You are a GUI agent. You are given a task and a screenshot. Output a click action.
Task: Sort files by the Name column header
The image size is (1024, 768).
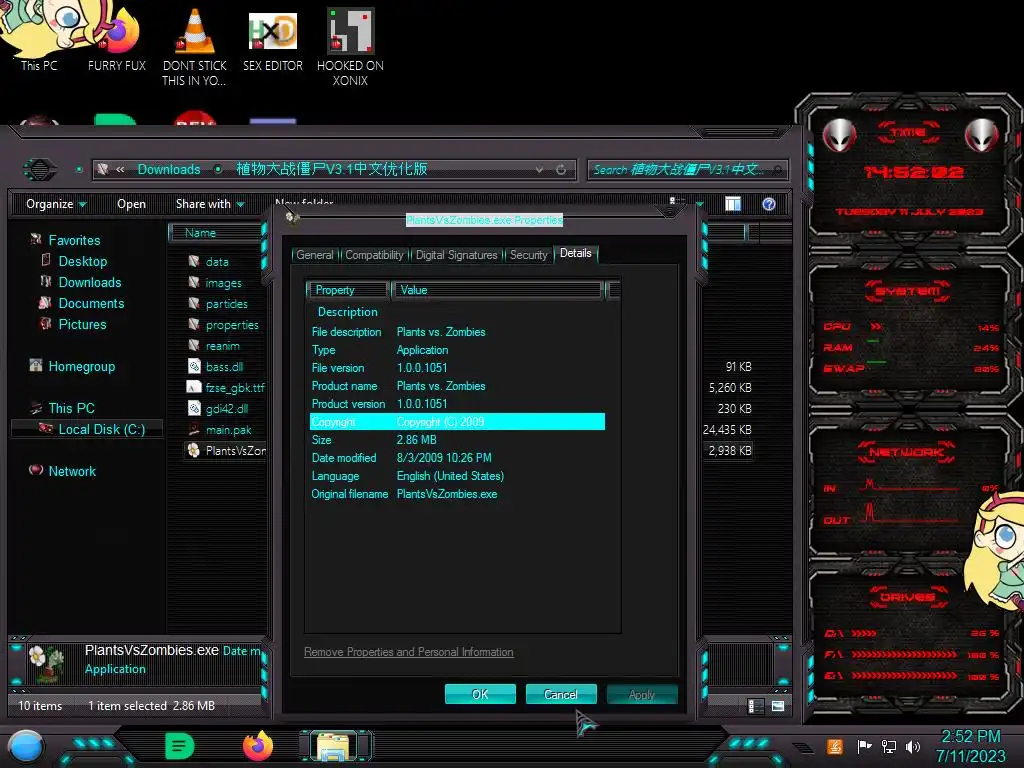pos(216,232)
